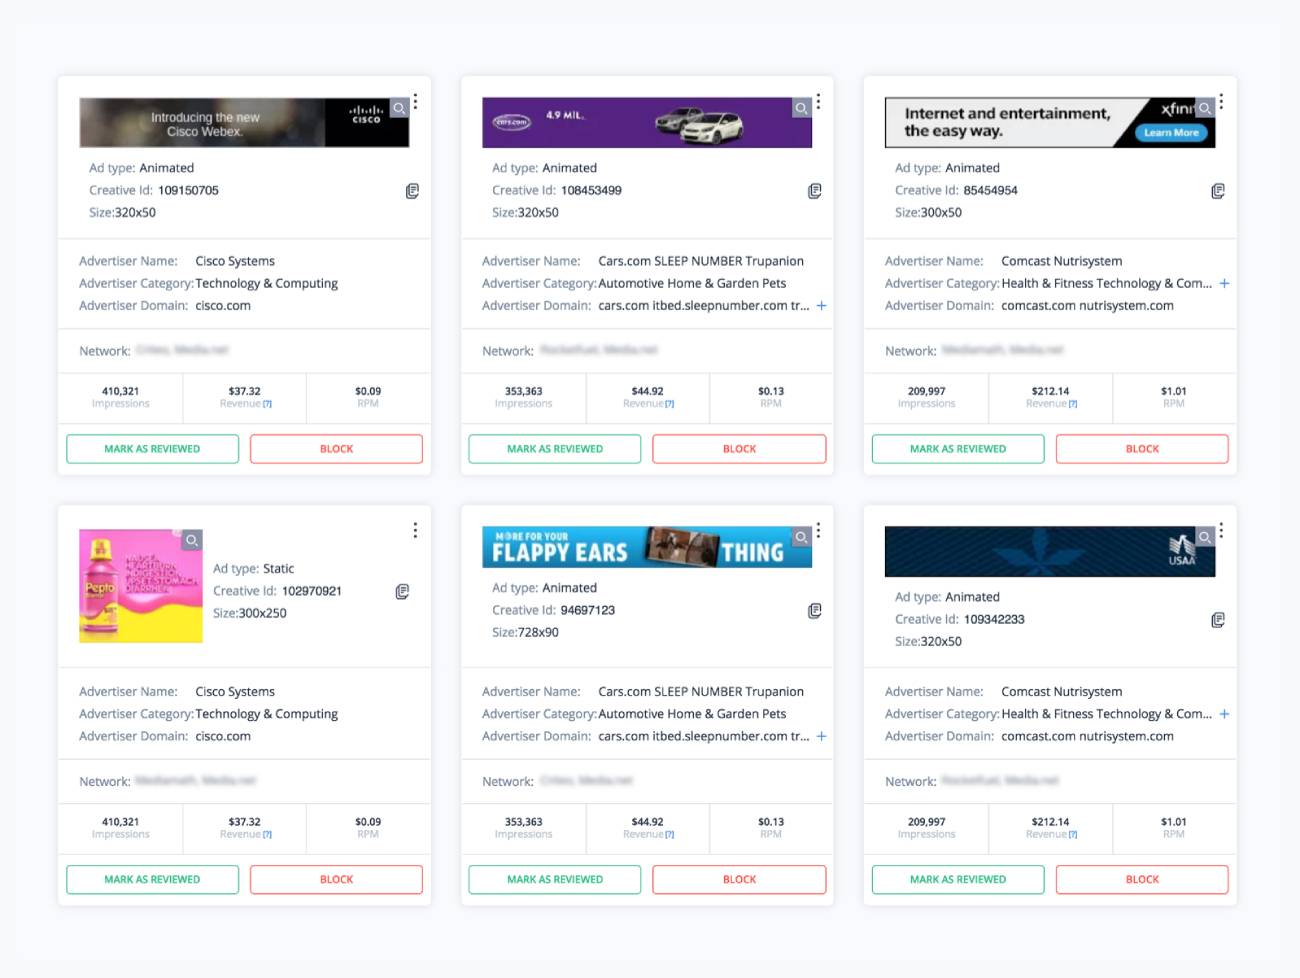Expand advertiser domains on Flappy Ears card
The width and height of the screenshot is (1300, 978).
[821, 736]
